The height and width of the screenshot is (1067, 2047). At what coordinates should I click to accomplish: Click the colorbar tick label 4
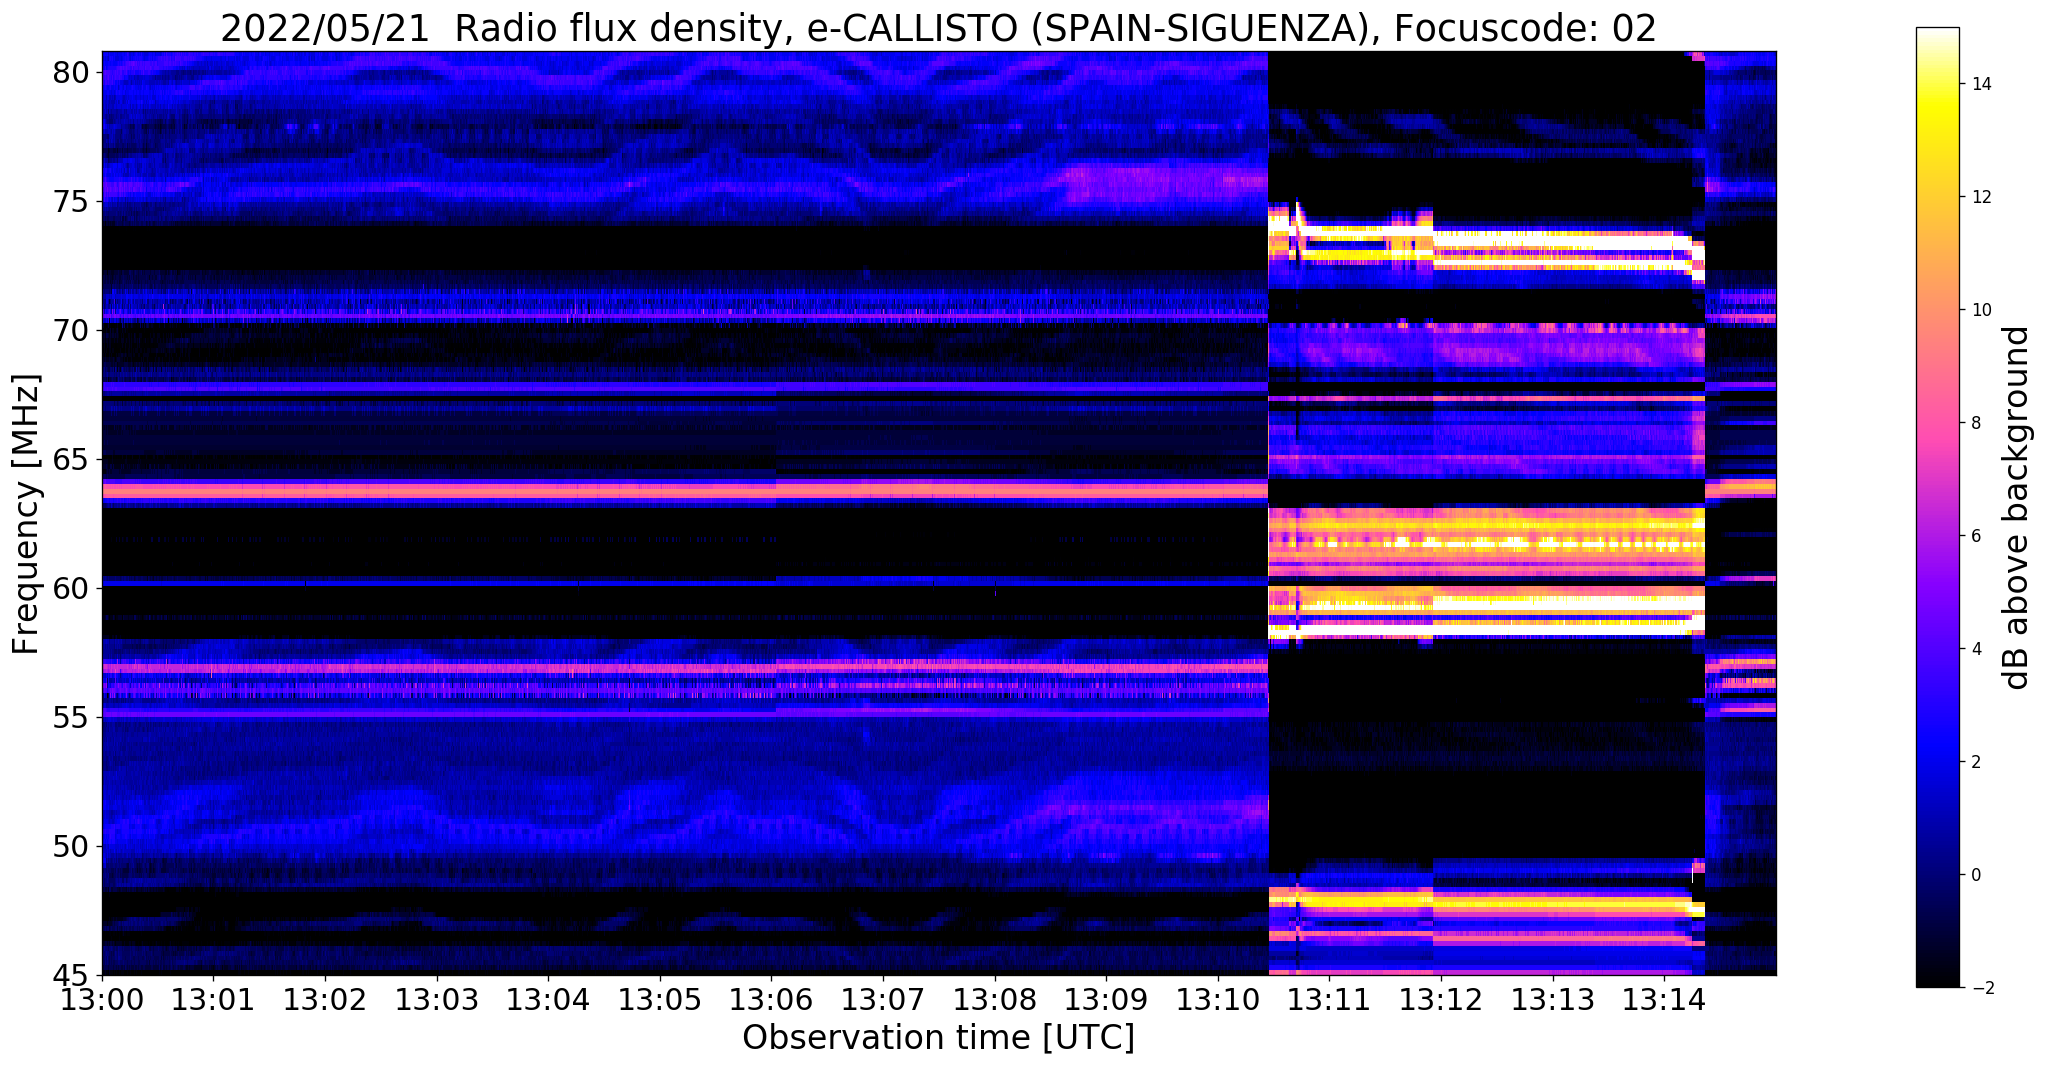(x=1975, y=649)
